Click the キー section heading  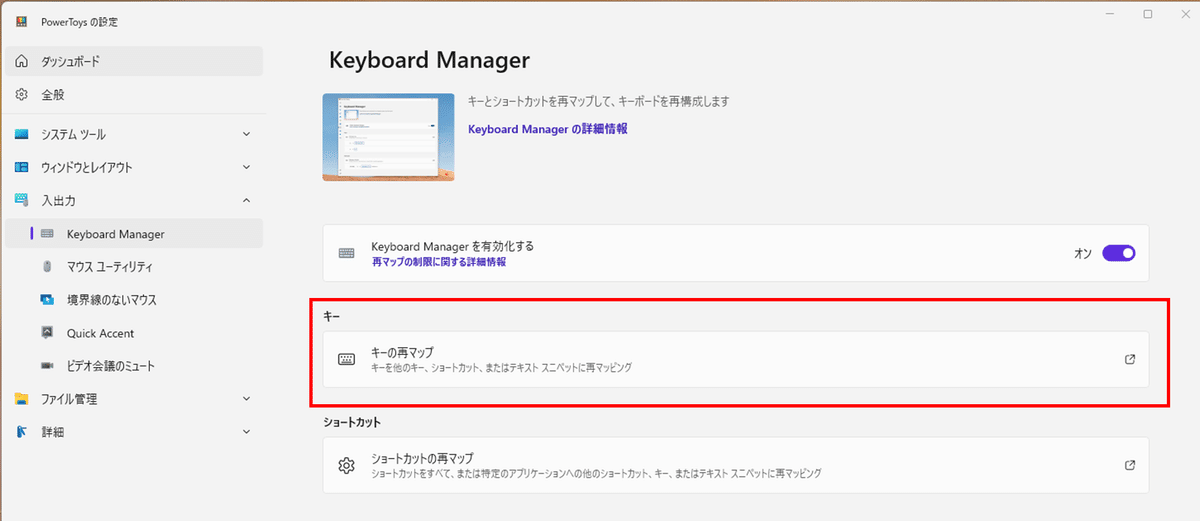(x=332, y=316)
